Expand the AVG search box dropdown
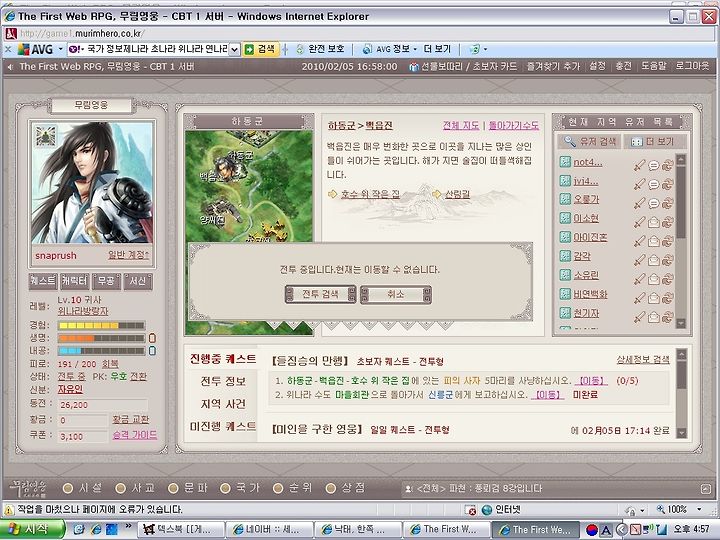The width and height of the screenshot is (720, 540). (x=234, y=49)
